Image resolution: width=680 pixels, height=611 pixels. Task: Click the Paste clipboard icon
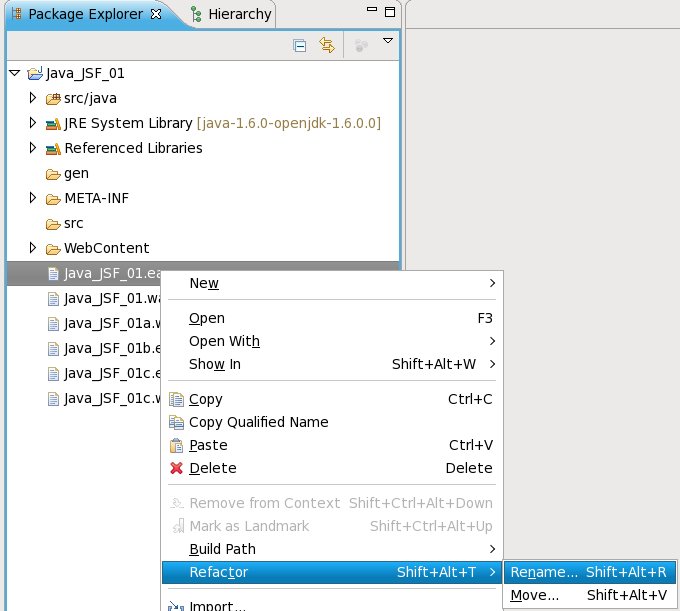(x=177, y=445)
